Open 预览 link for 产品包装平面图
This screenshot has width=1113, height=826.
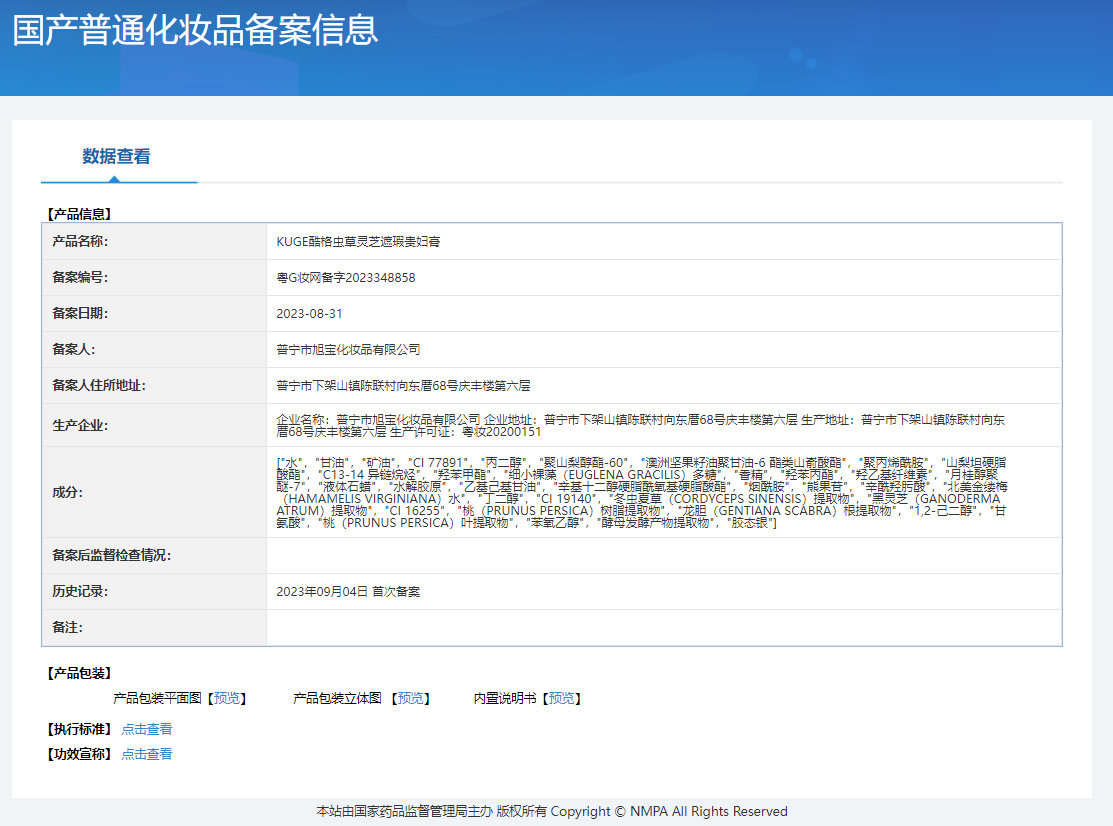click(226, 698)
